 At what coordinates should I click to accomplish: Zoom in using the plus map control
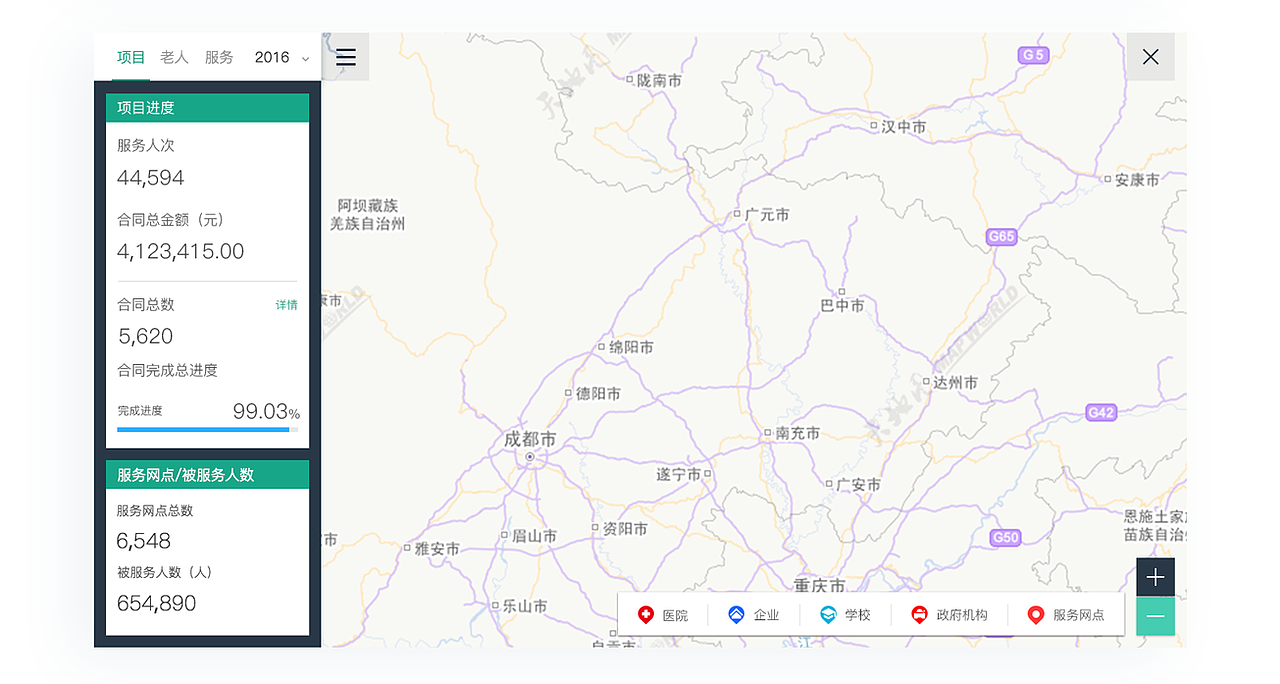click(1154, 577)
